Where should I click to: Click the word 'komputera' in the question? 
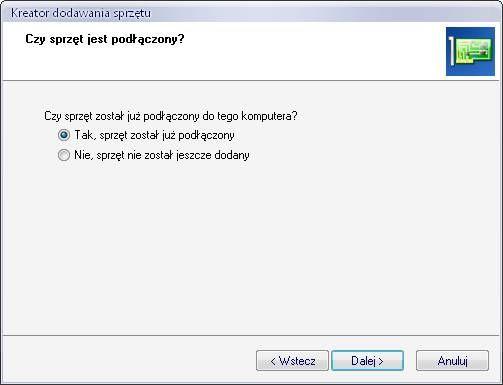pyautogui.click(x=269, y=116)
